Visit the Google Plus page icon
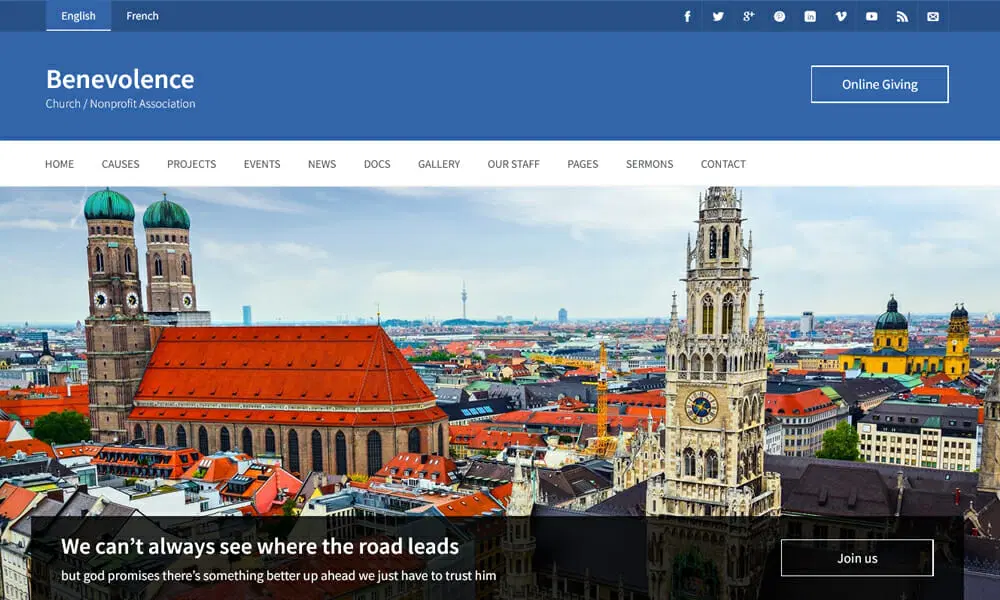This screenshot has height=600, width=1000. [x=748, y=17]
